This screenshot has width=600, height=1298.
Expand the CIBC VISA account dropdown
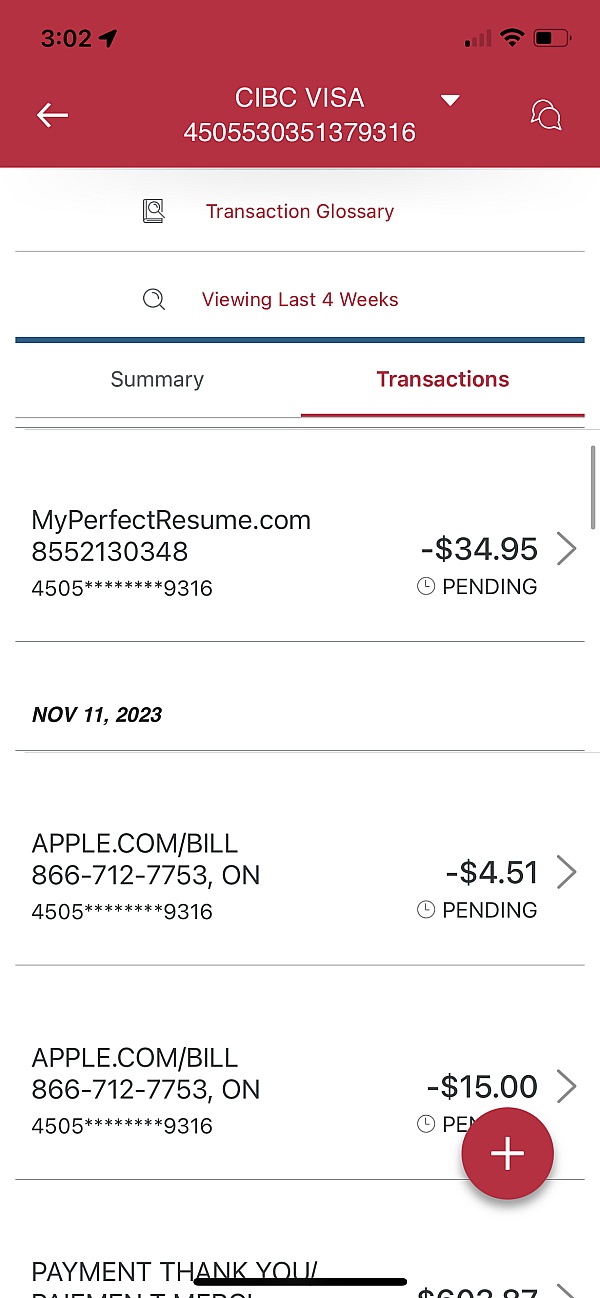pos(450,100)
